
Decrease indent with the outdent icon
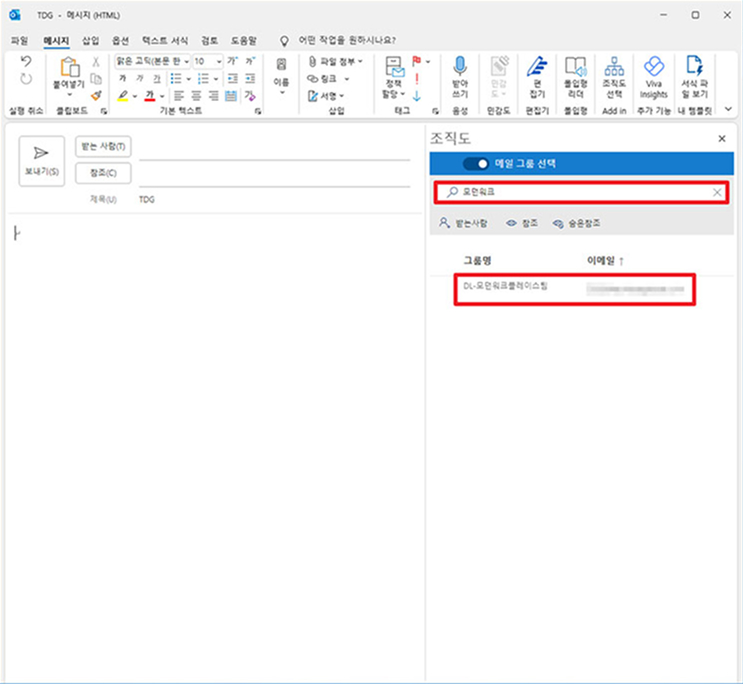(x=232, y=78)
